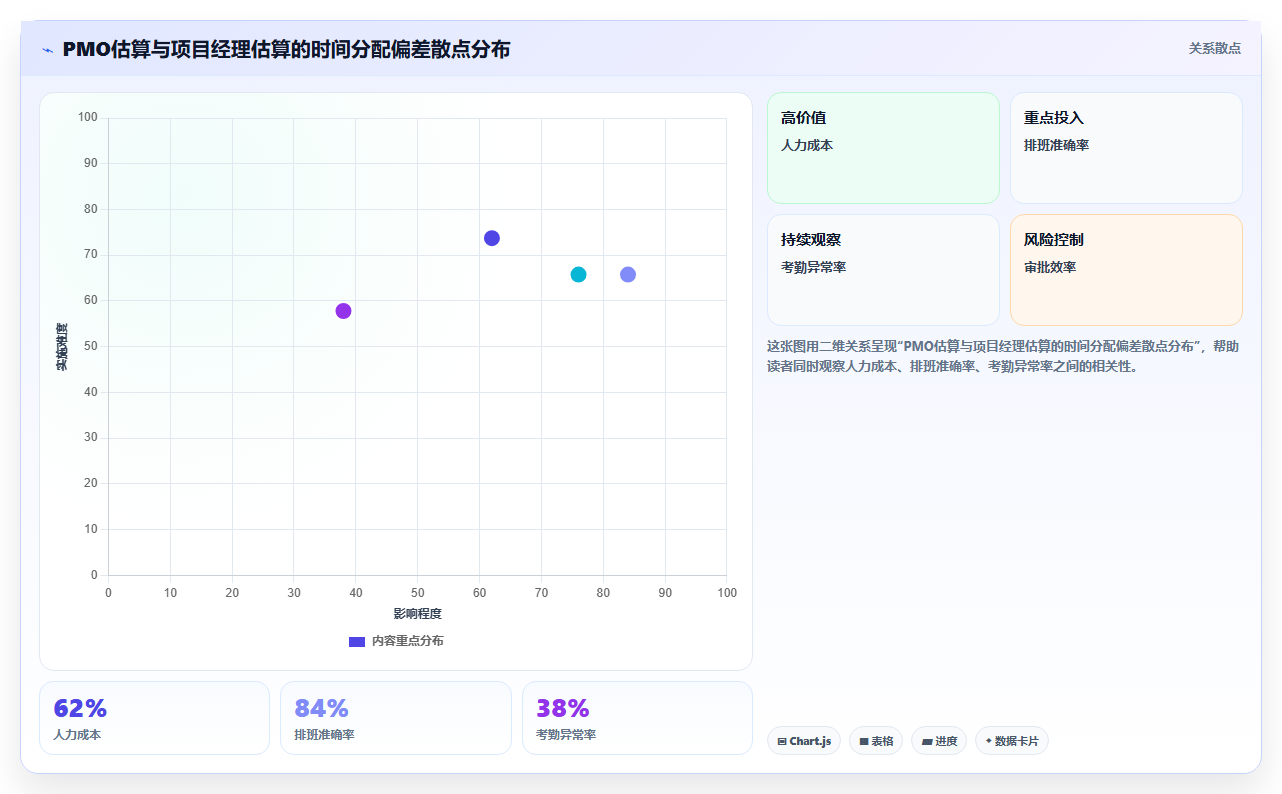
Task: Select the 38% 考勤异常率 stat card
Action: click(x=637, y=718)
